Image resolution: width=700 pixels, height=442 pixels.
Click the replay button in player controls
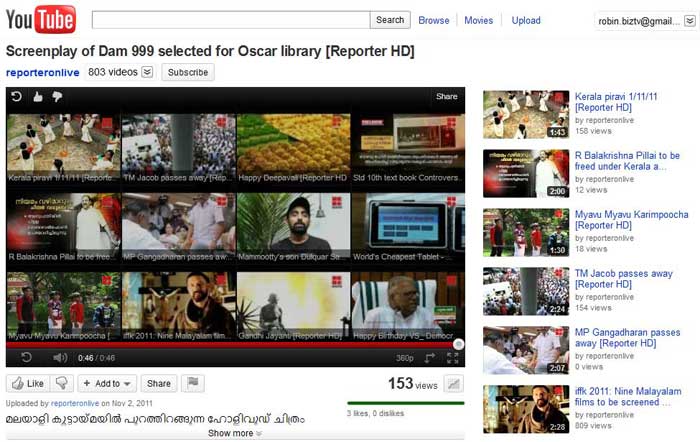point(27,357)
